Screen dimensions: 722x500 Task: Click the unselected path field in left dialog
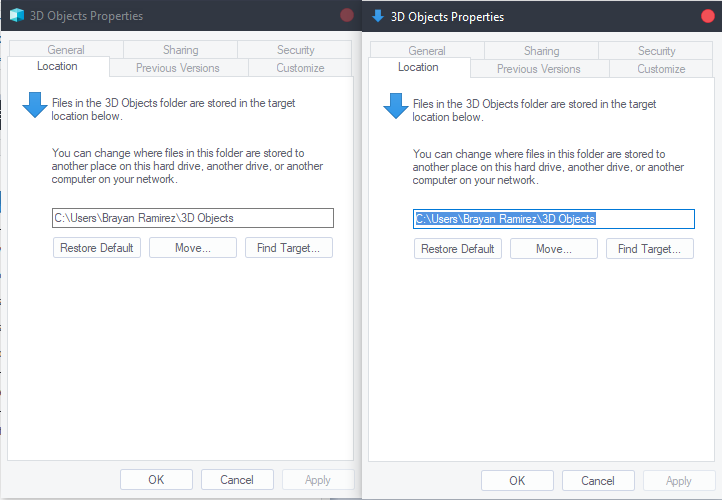pos(192,218)
